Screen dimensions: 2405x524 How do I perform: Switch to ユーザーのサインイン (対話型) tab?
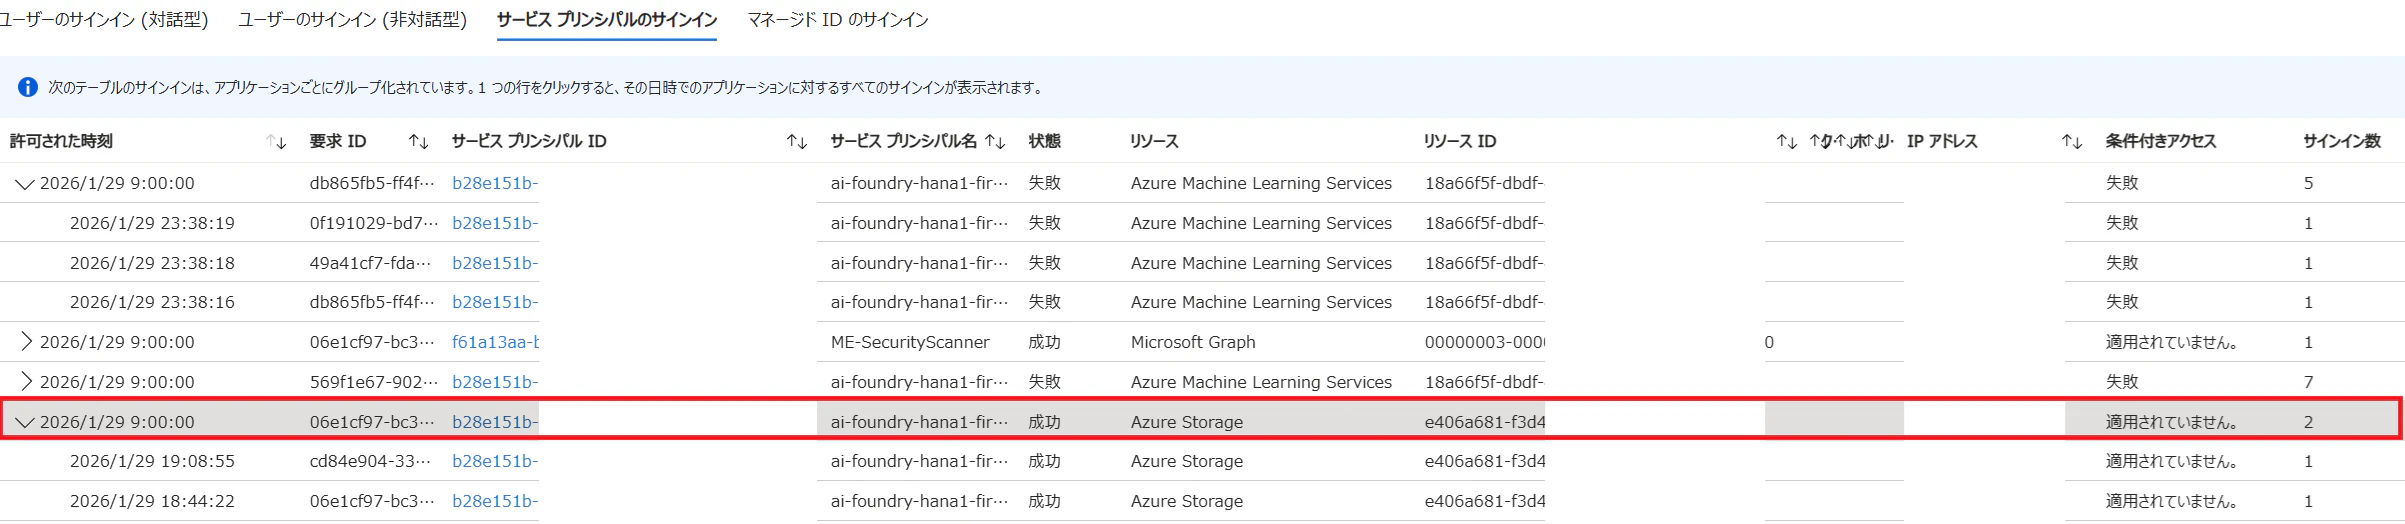103,20
